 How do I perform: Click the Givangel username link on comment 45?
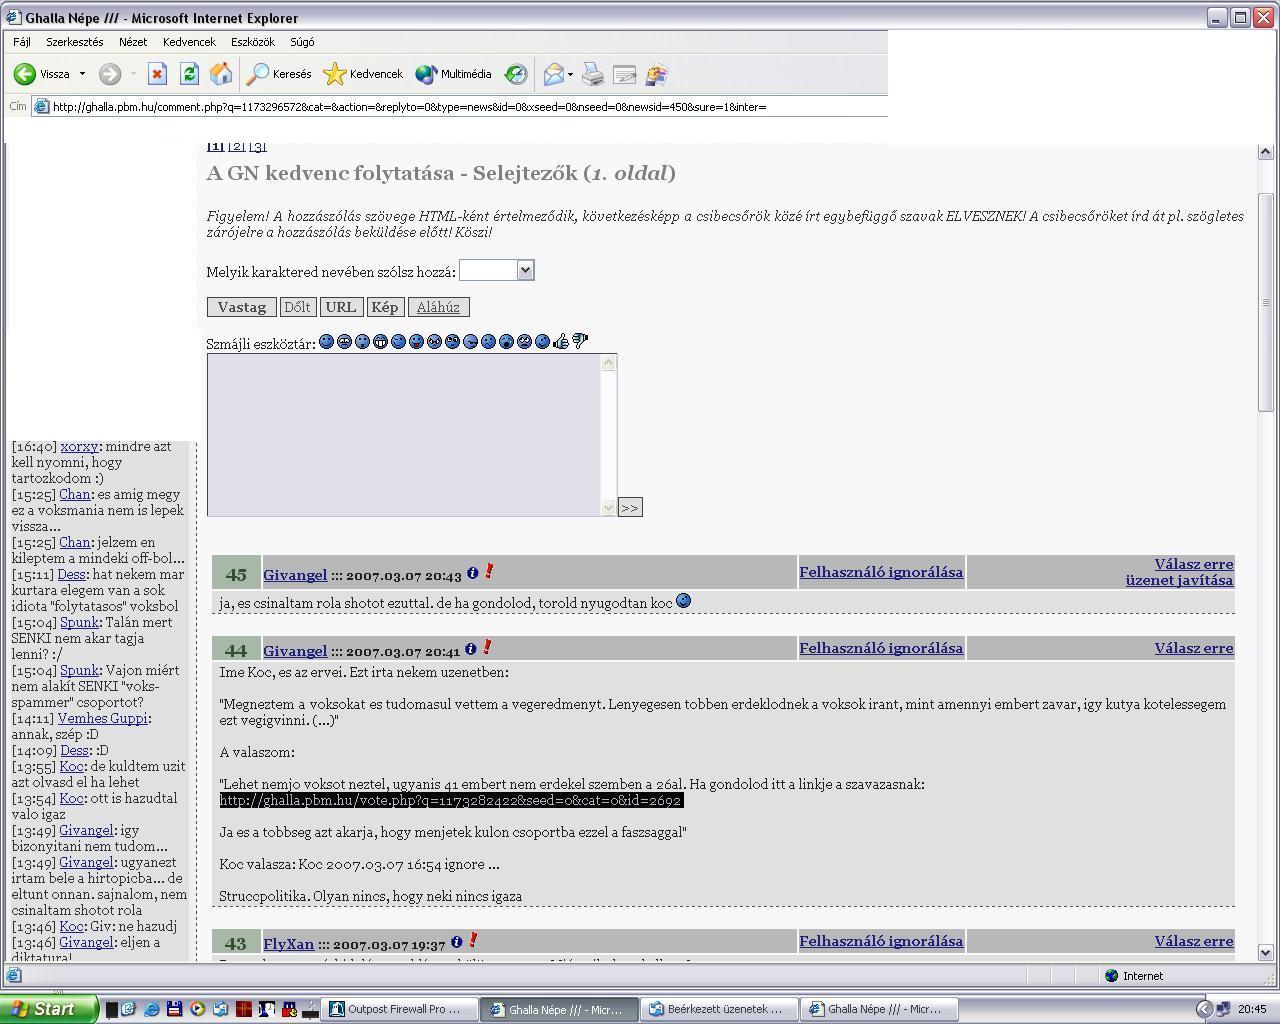[295, 575]
